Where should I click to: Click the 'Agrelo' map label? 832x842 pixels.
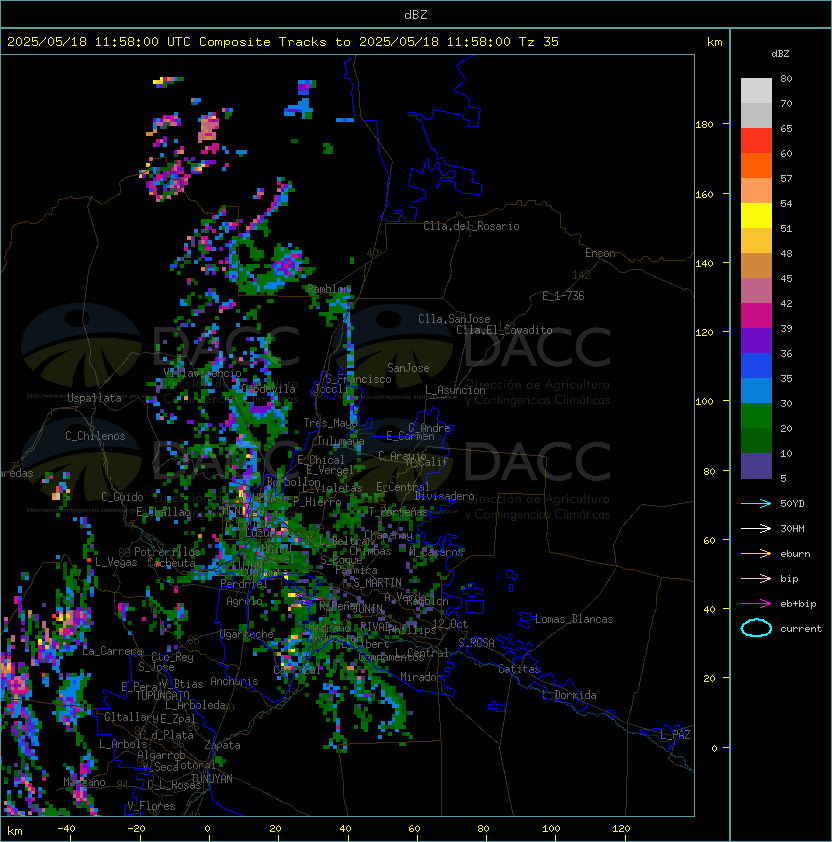click(244, 601)
